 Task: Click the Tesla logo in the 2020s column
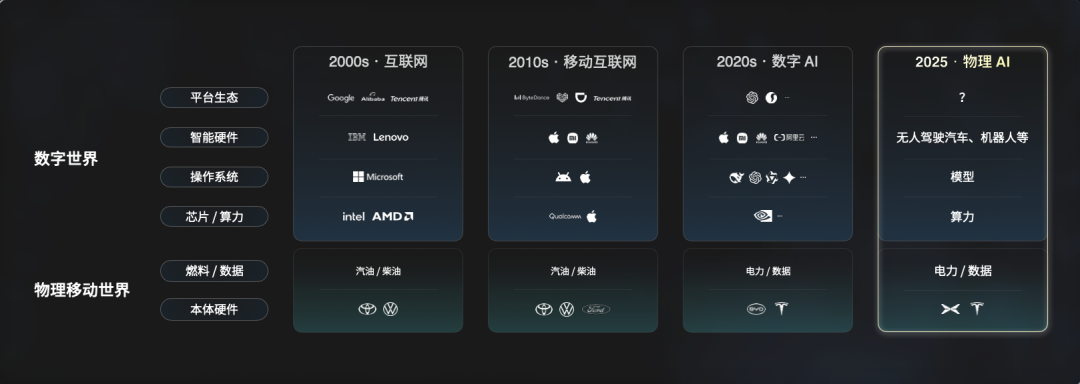781,309
